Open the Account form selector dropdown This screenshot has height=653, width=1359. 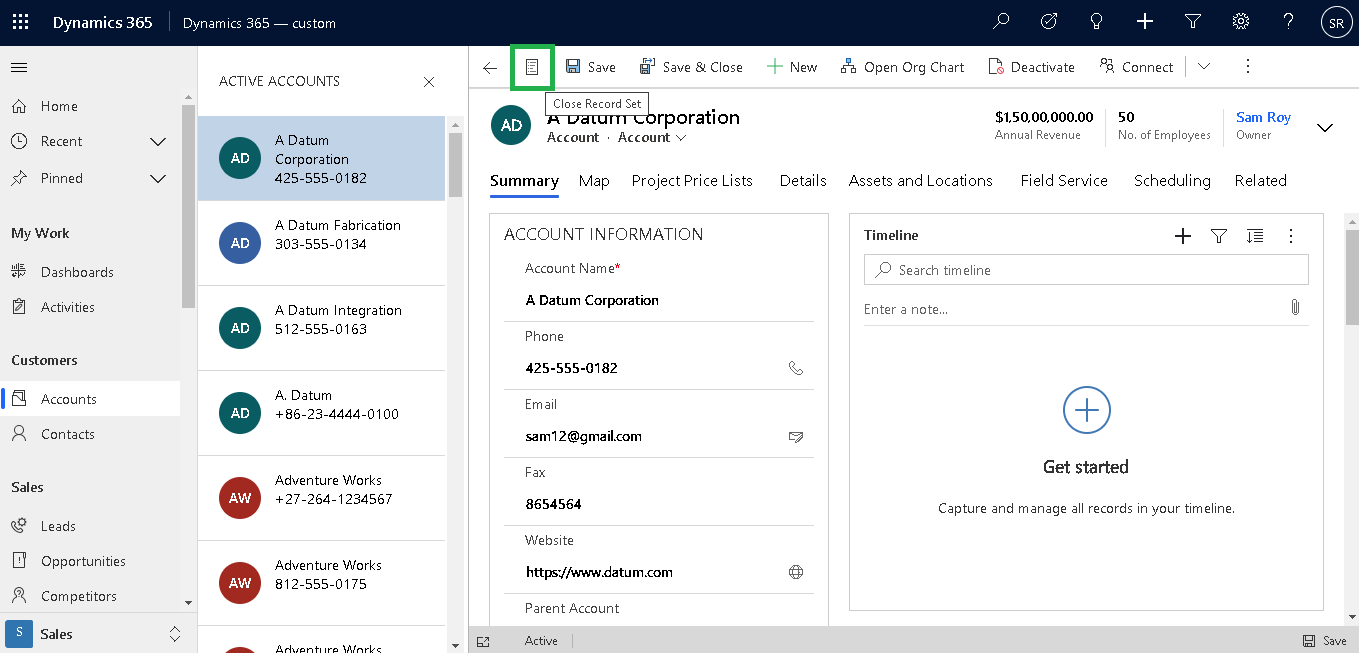point(653,138)
